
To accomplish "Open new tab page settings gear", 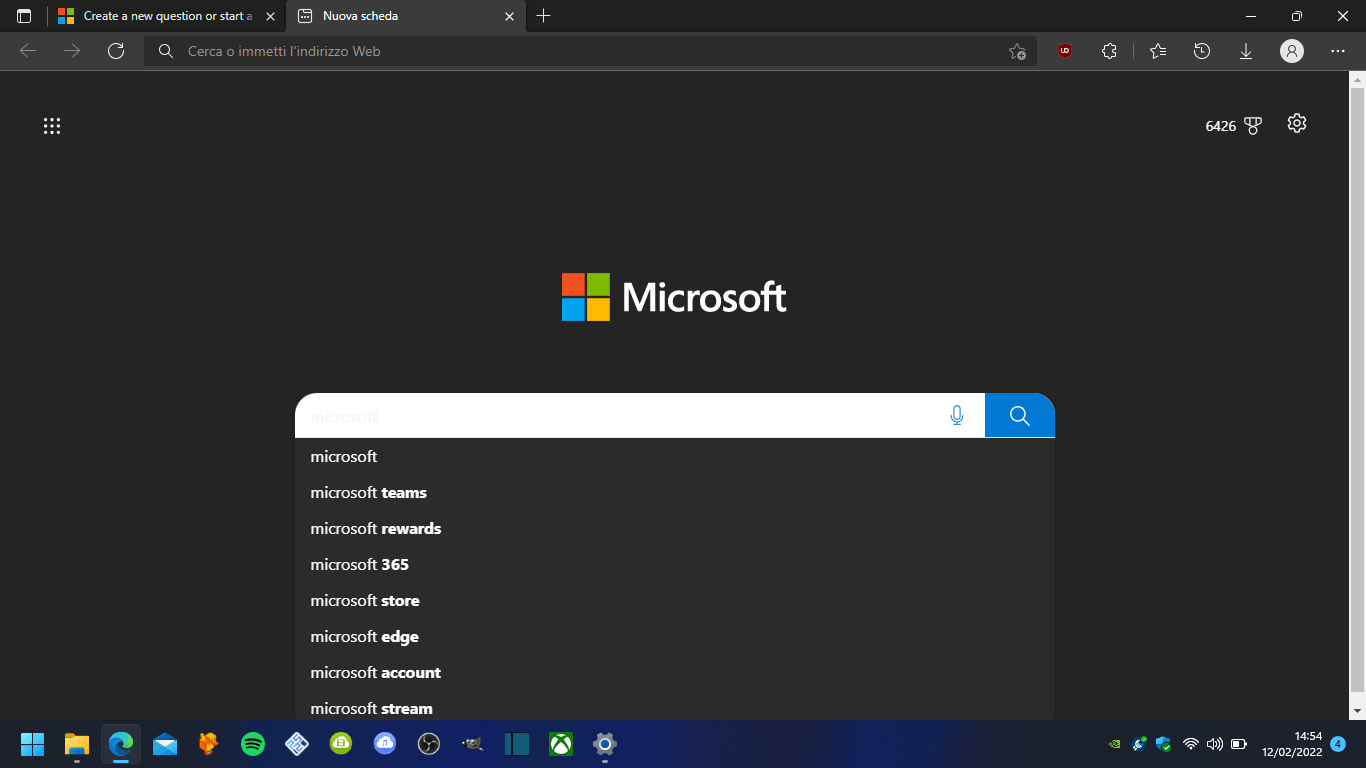I will (1297, 123).
